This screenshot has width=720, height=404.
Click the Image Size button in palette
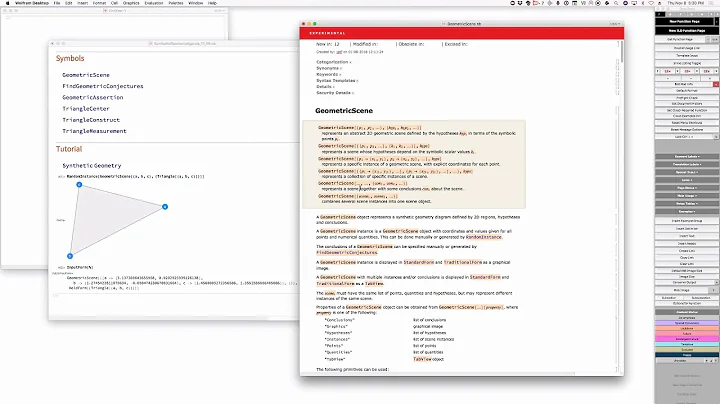pos(687,277)
